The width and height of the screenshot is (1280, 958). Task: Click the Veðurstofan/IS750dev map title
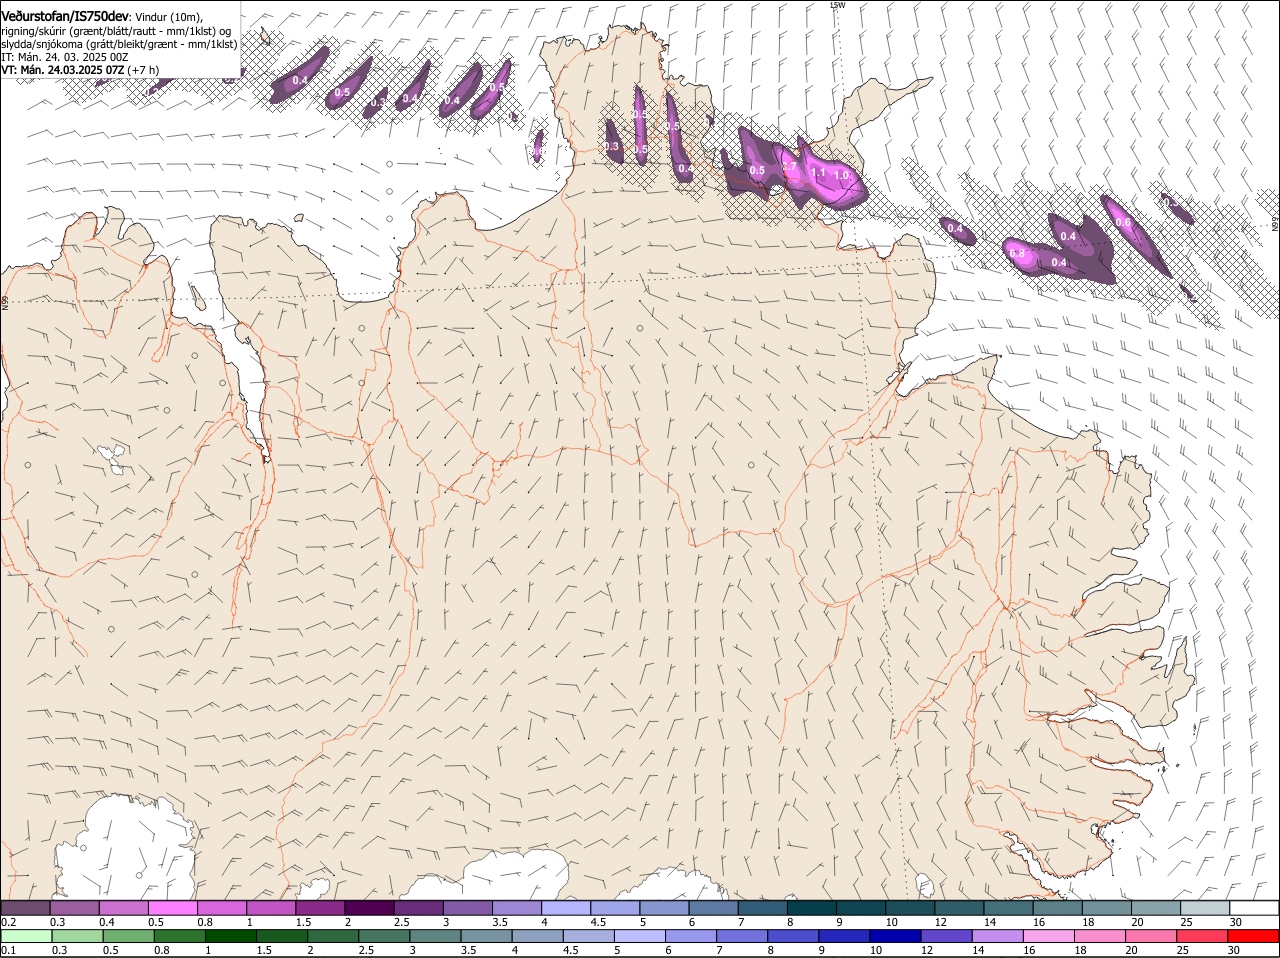pos(65,16)
